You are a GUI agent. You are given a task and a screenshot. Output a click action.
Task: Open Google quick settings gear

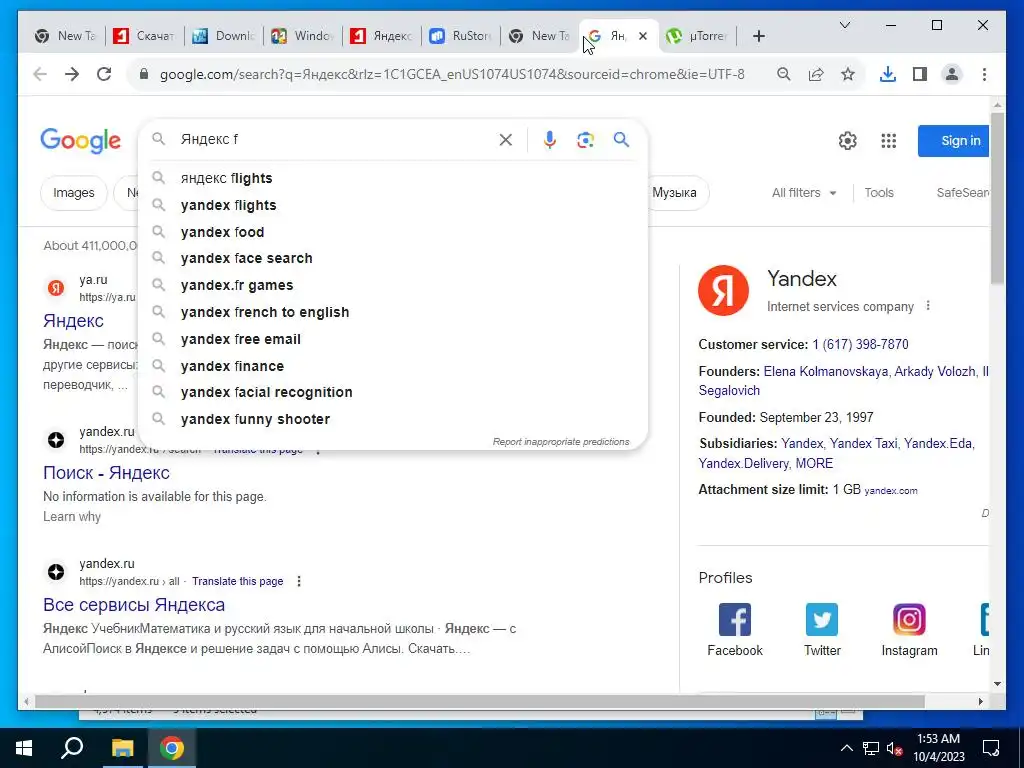(848, 140)
